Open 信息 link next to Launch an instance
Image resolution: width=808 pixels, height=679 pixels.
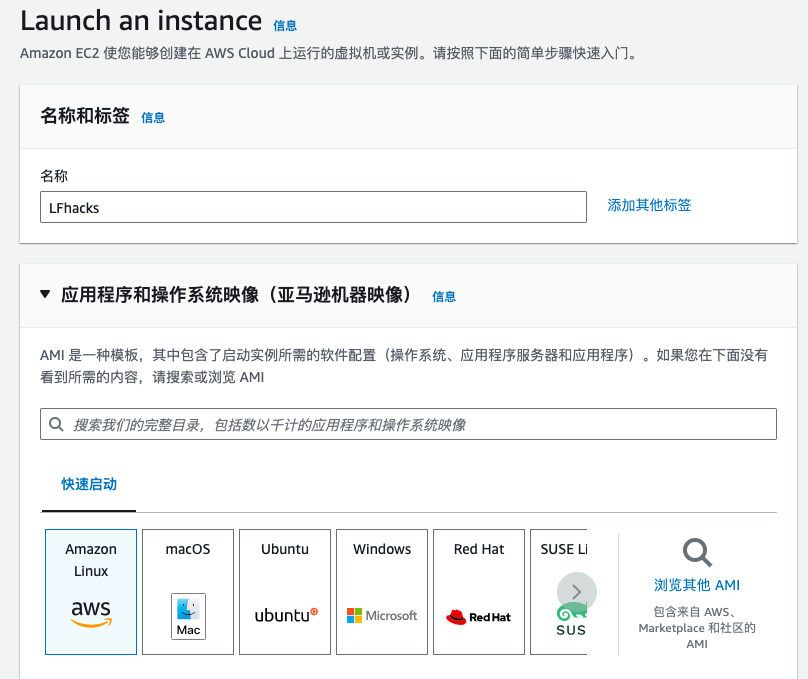click(x=285, y=26)
